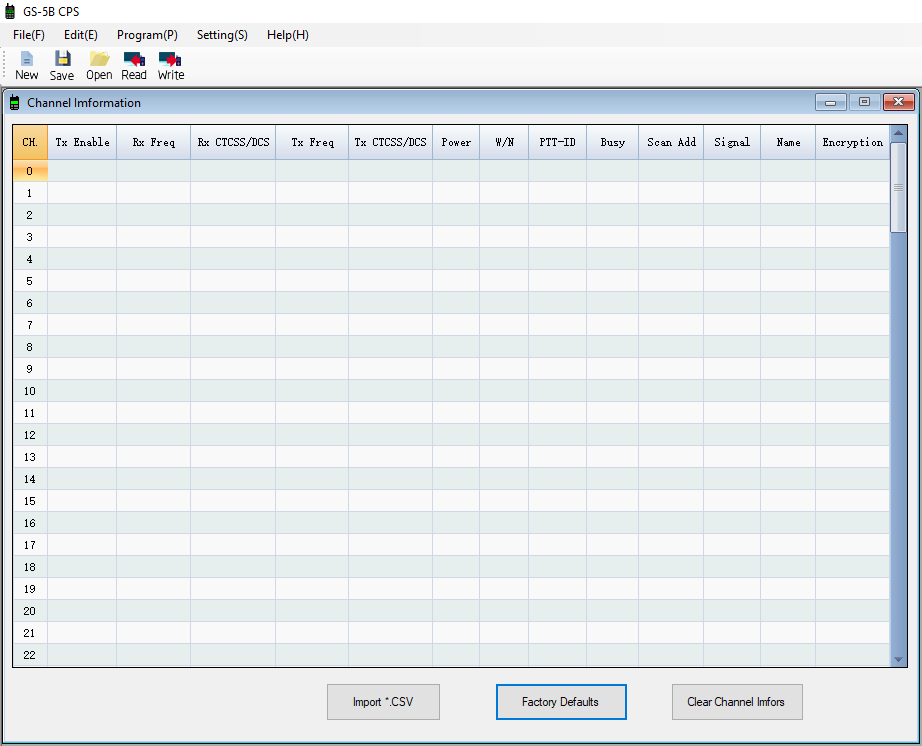Click the New file toolbar icon
This screenshot has width=922, height=746.
pyautogui.click(x=27, y=60)
